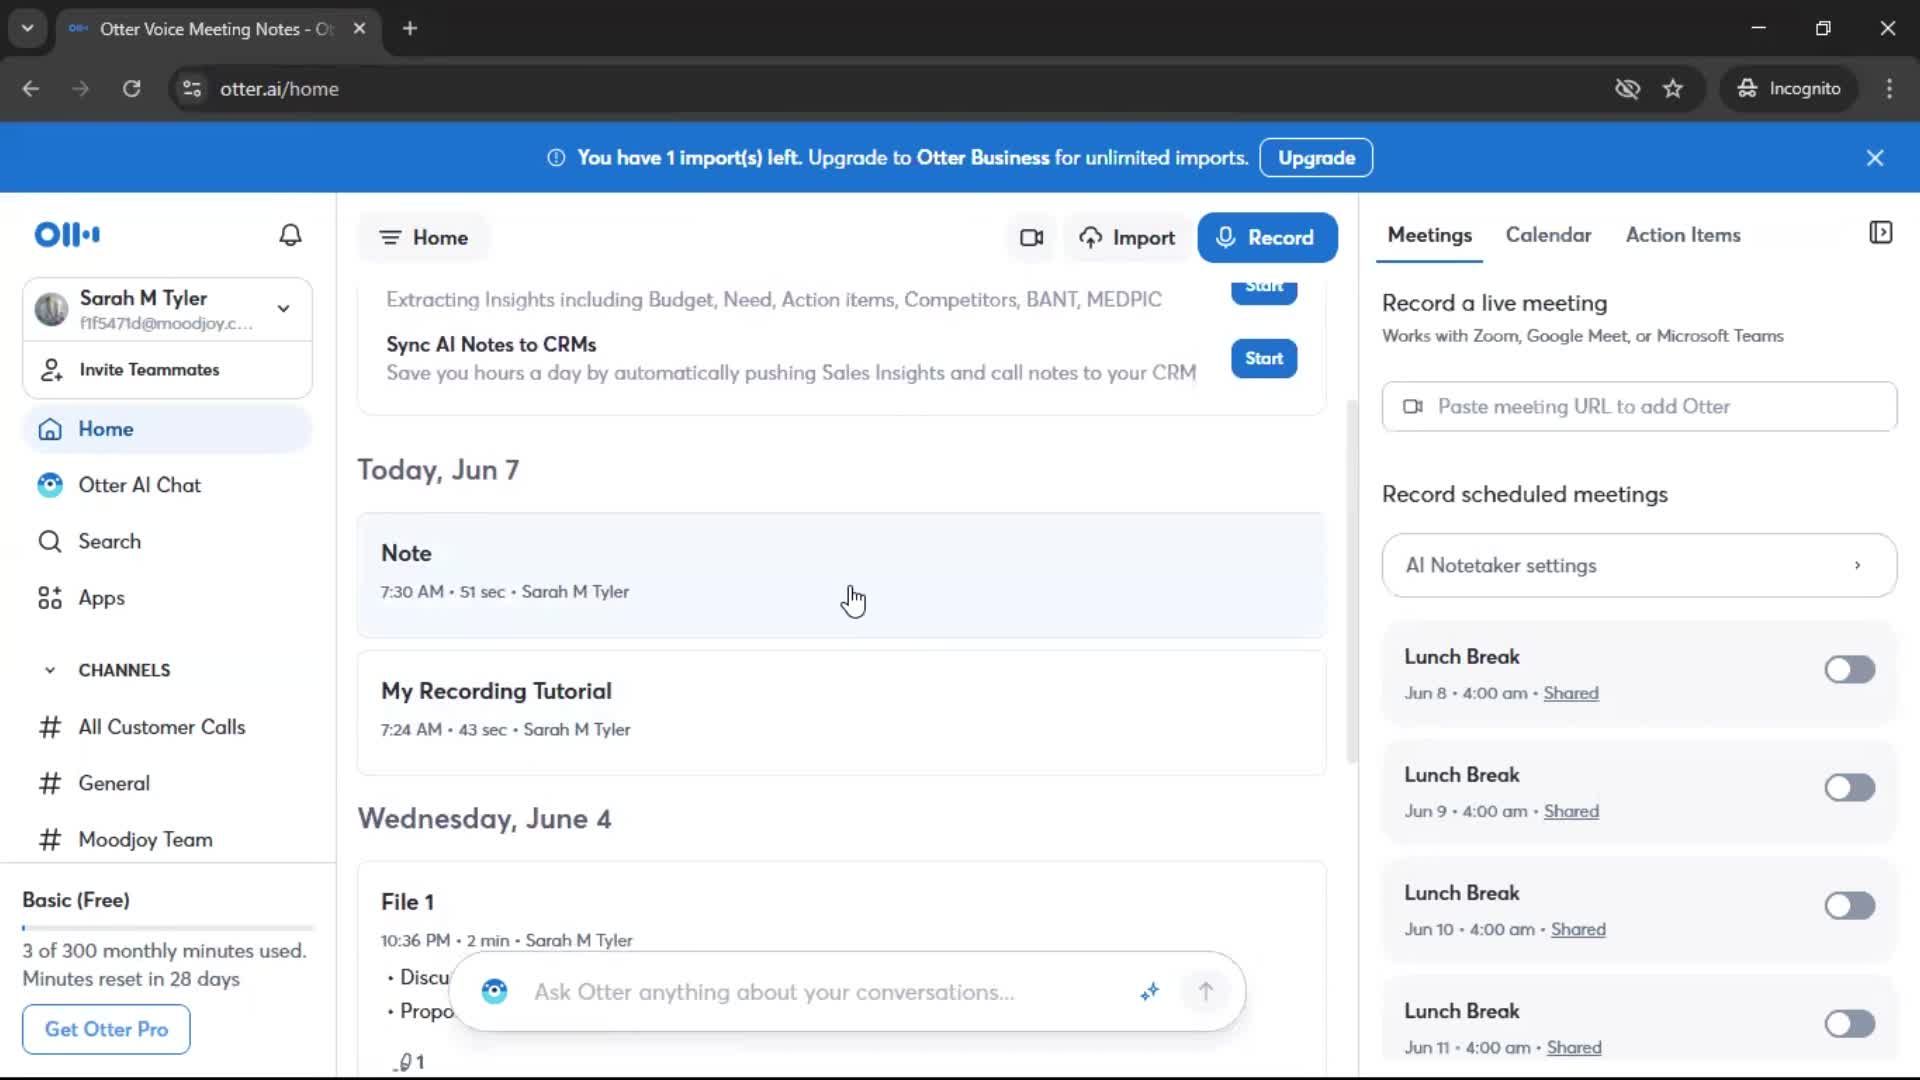This screenshot has width=1920, height=1080.
Task: Click the monthly minutes usage bar
Action: [168, 928]
